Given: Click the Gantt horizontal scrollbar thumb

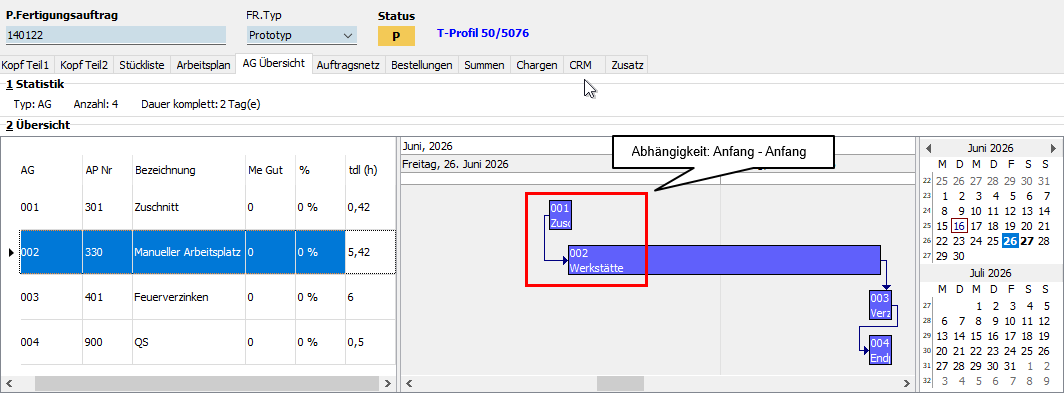Looking at the screenshot, I should coord(620,383).
